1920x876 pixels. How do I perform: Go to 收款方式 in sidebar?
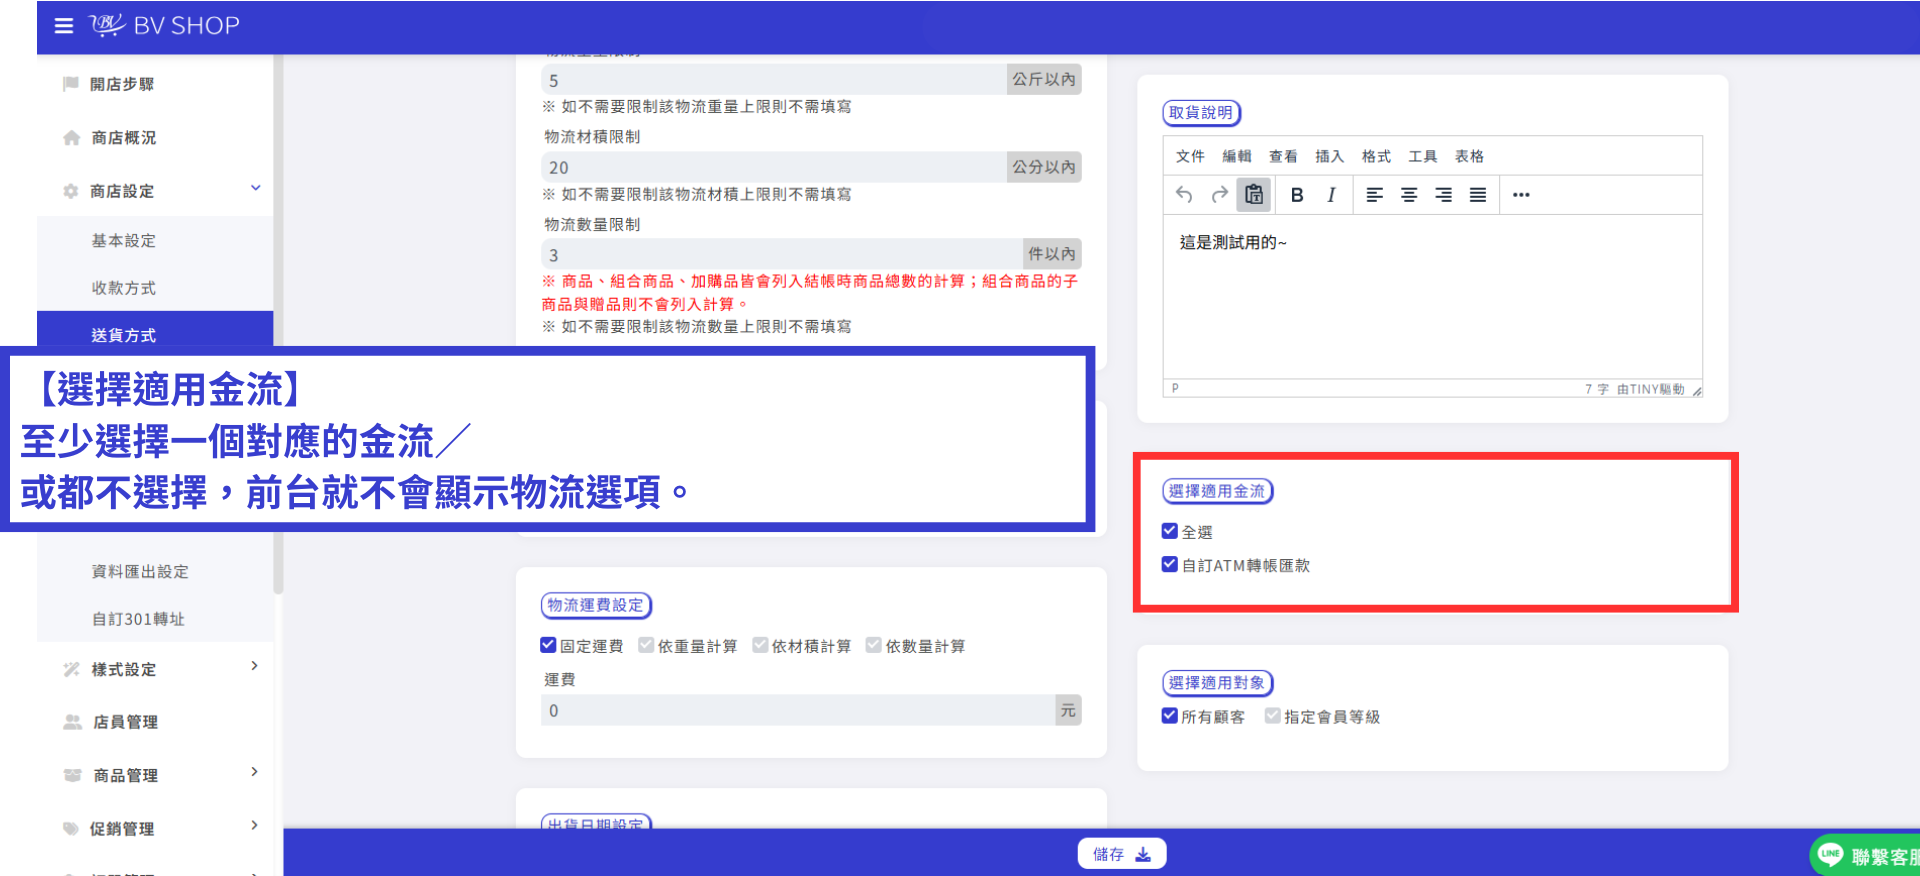(124, 288)
